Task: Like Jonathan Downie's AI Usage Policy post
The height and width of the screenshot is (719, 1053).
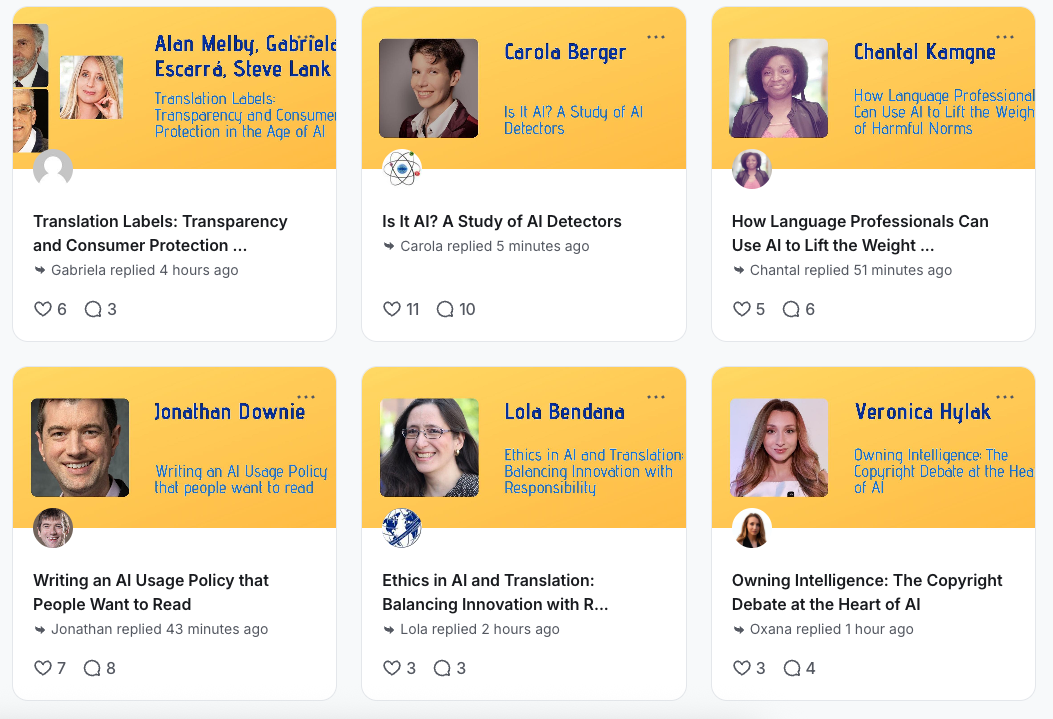Action: (x=43, y=669)
